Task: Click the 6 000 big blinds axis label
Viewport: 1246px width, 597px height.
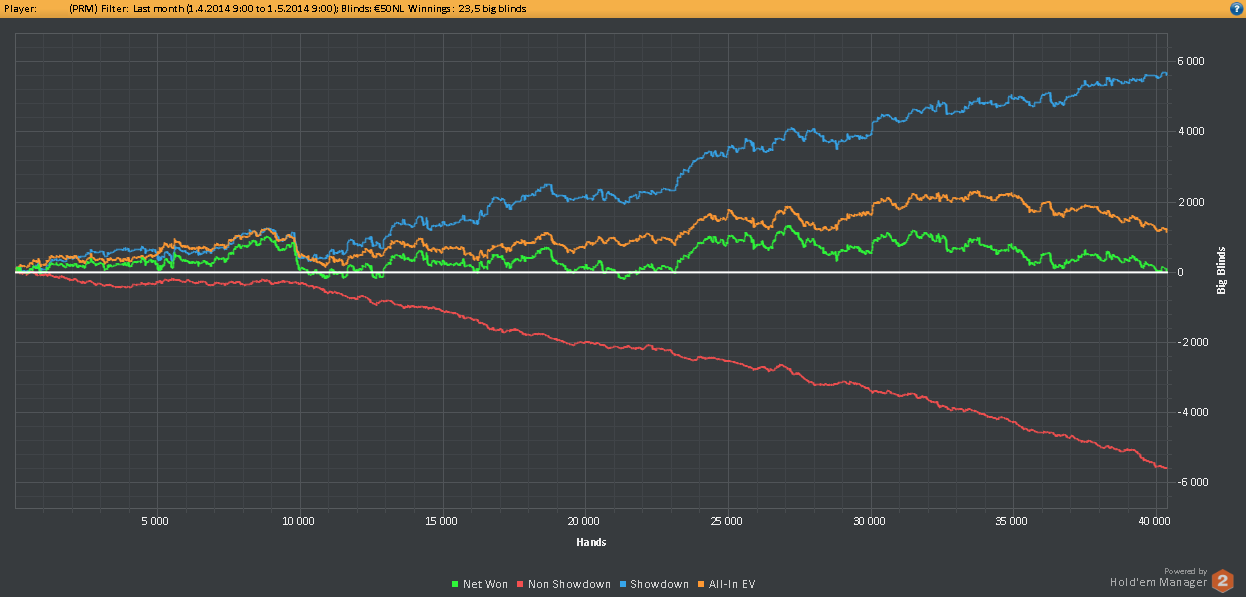Action: (1192, 62)
